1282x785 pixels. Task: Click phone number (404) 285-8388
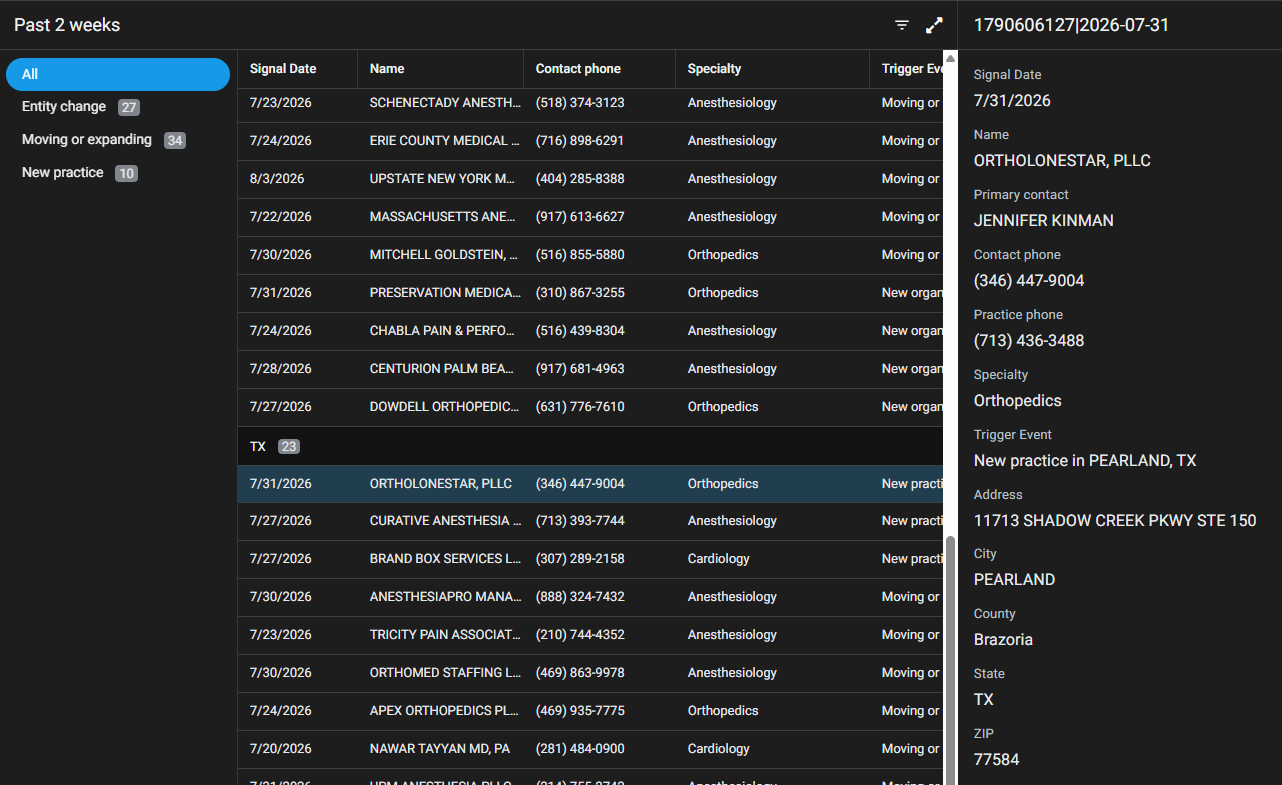tap(580, 179)
